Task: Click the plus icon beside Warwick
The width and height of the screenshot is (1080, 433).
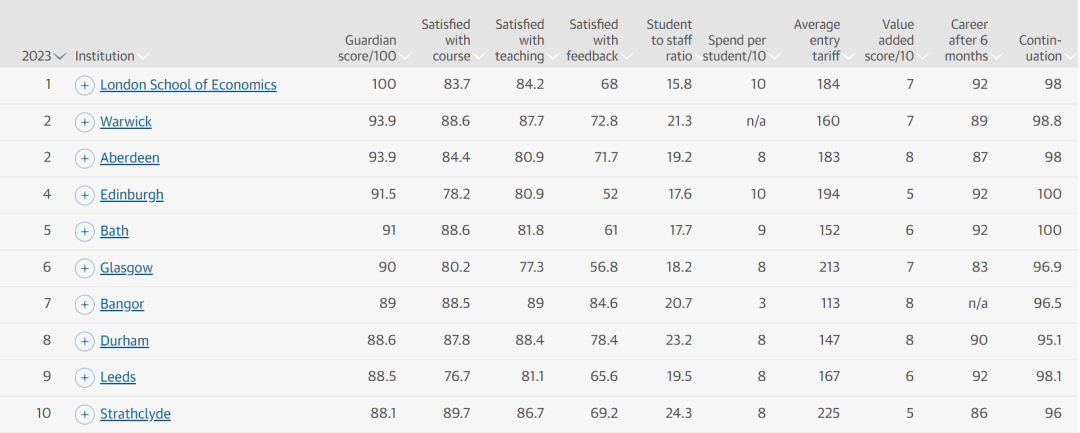Action: [84, 122]
